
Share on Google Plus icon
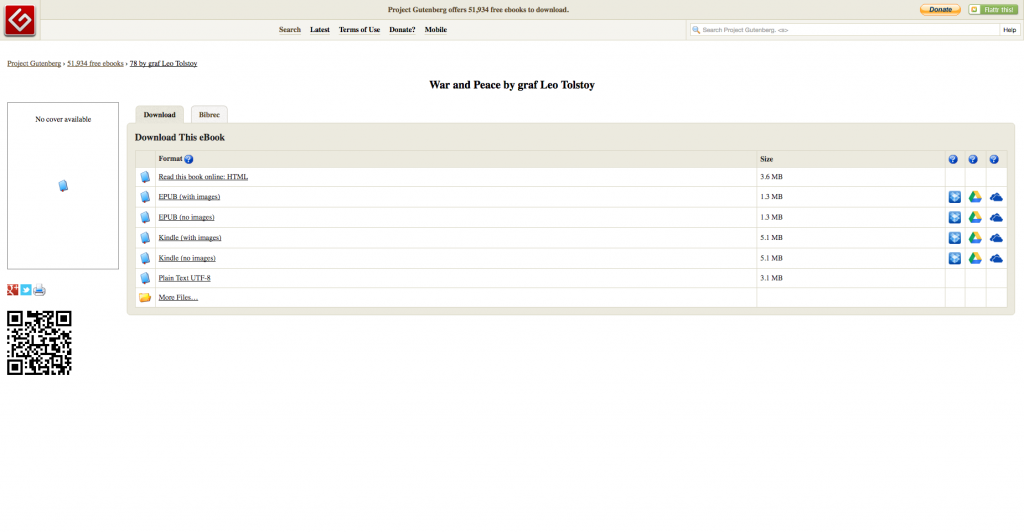[12, 290]
